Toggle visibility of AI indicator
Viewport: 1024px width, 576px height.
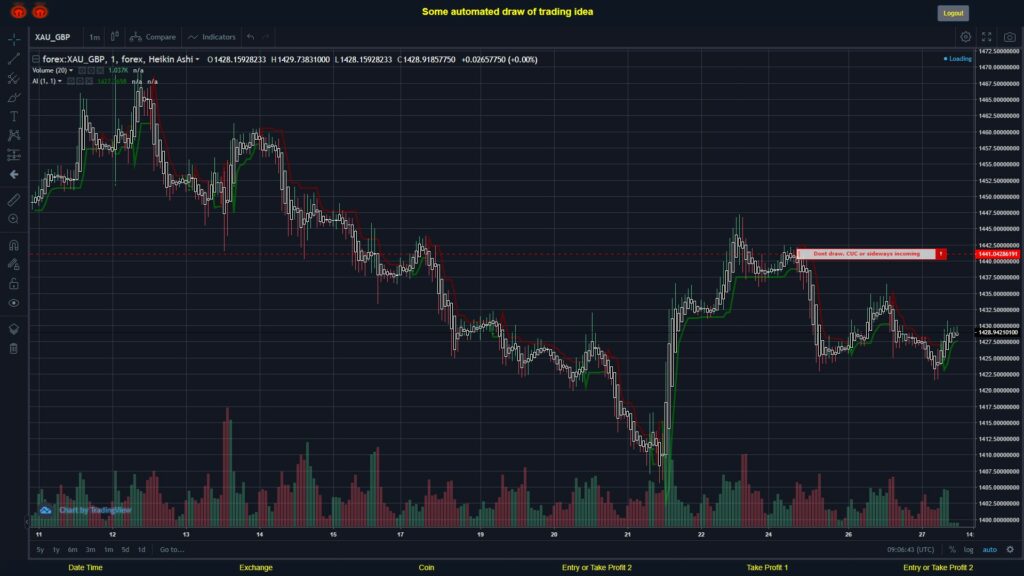pos(71,82)
